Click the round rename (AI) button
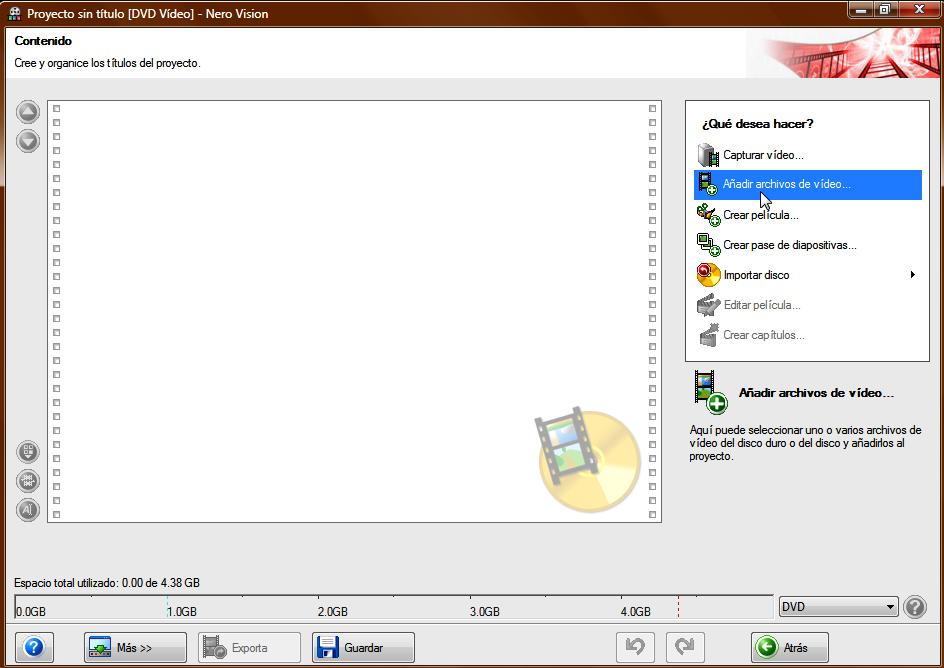The height and width of the screenshot is (668, 944). point(28,510)
